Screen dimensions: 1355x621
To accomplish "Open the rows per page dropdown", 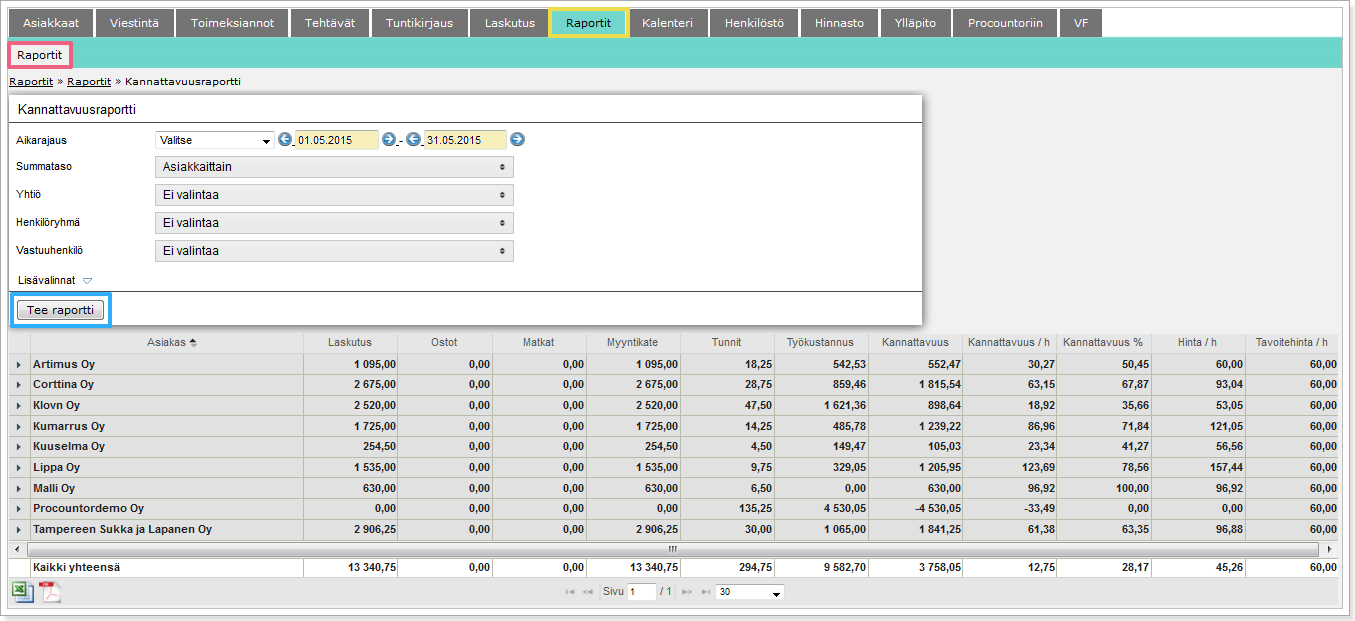I will tap(750, 592).
